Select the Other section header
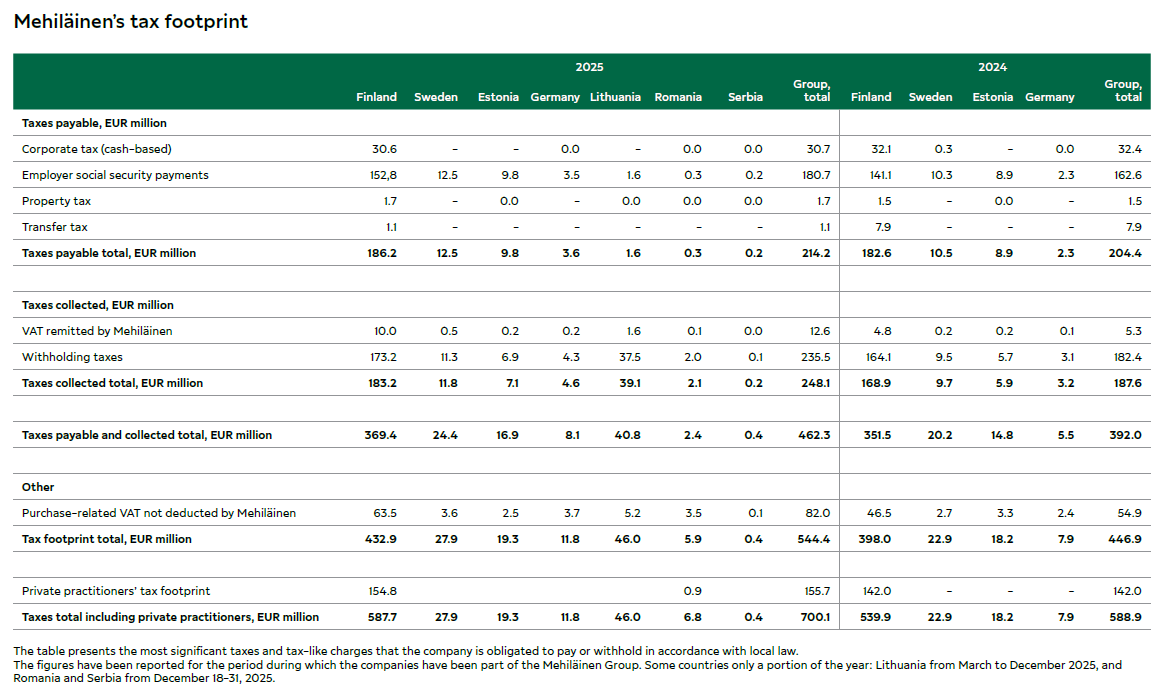The width and height of the screenshot is (1170, 691). [38, 487]
